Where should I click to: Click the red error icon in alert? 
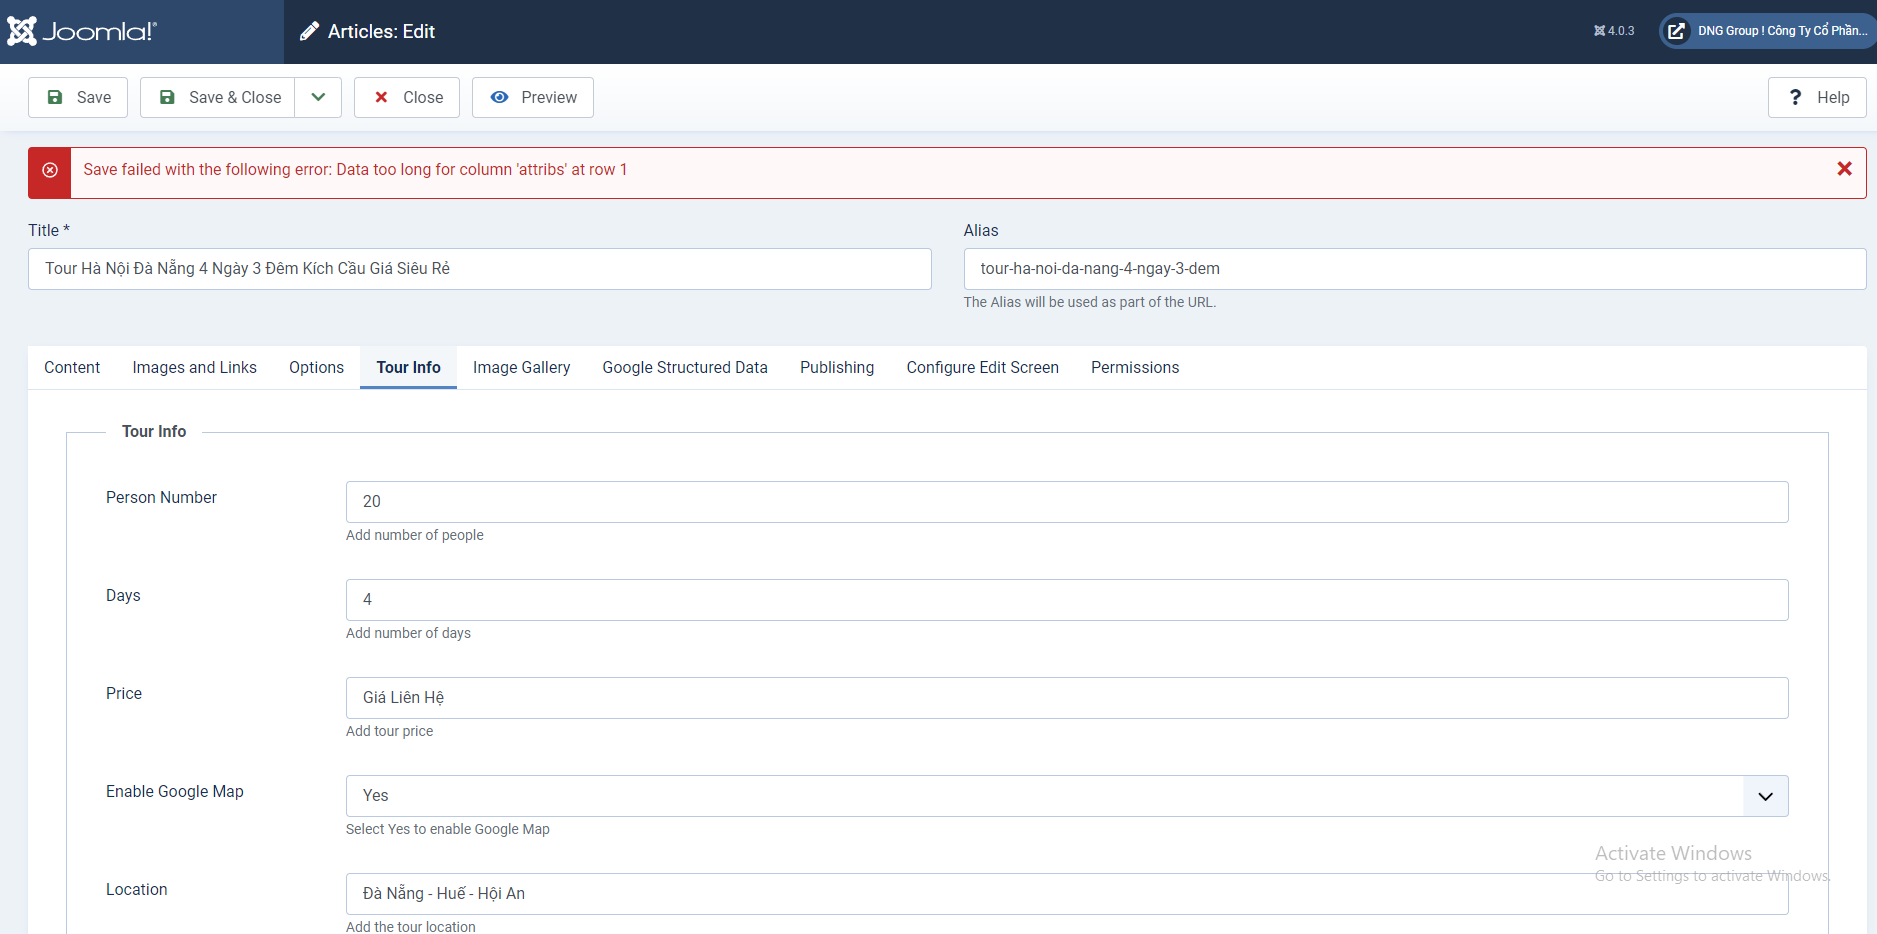(50, 171)
